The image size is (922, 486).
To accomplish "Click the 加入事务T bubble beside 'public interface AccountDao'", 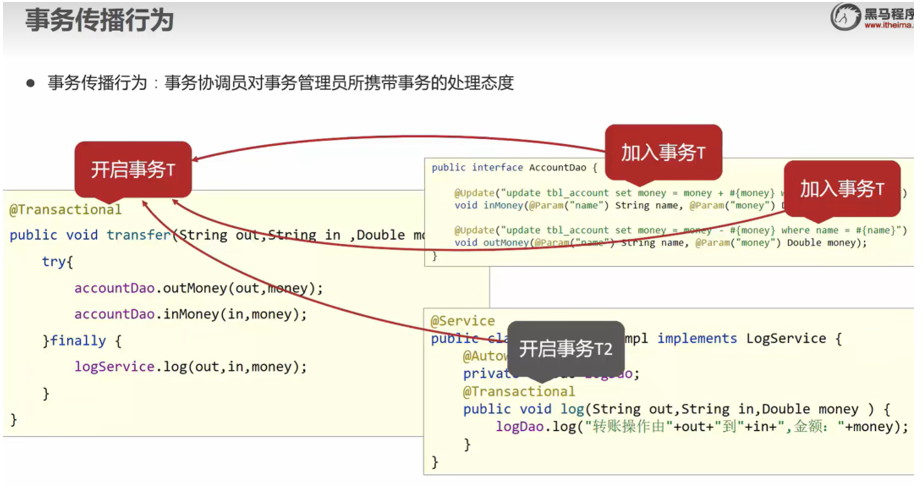I will tap(663, 152).
